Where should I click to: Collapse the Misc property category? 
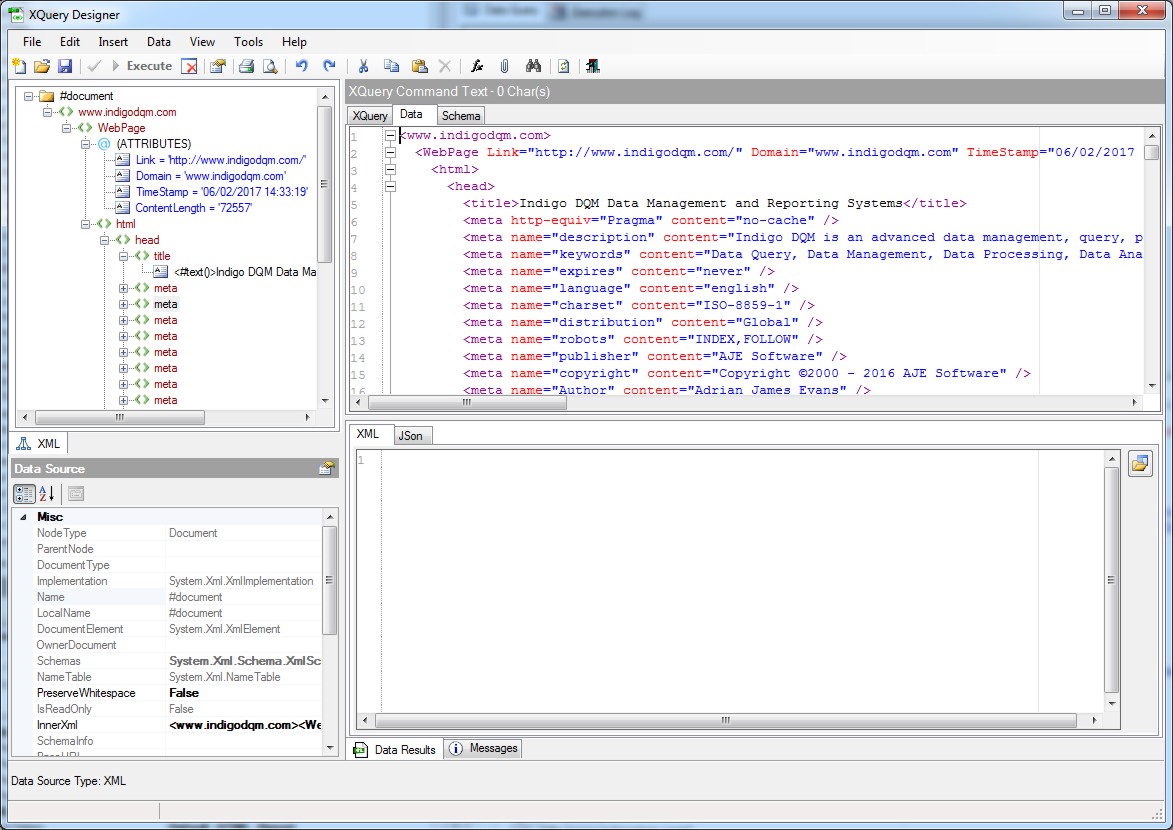[23, 517]
